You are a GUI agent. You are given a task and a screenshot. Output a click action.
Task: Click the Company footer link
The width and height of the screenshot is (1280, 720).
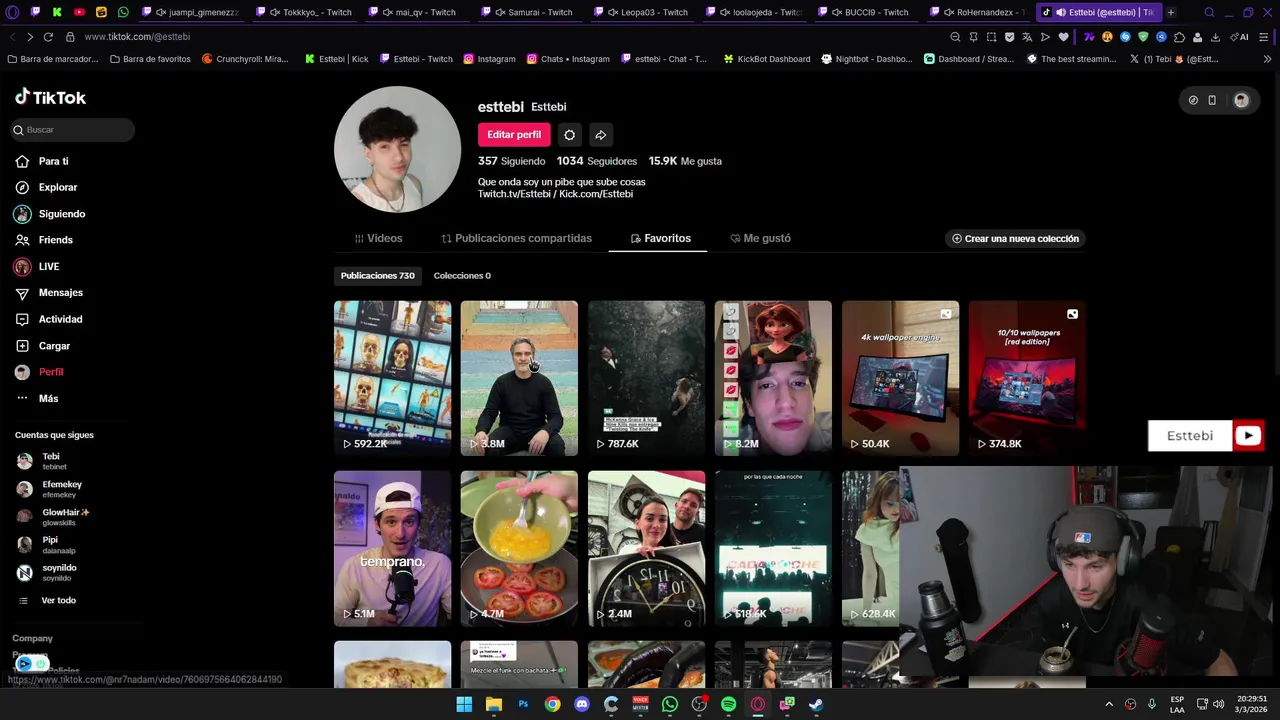32,639
